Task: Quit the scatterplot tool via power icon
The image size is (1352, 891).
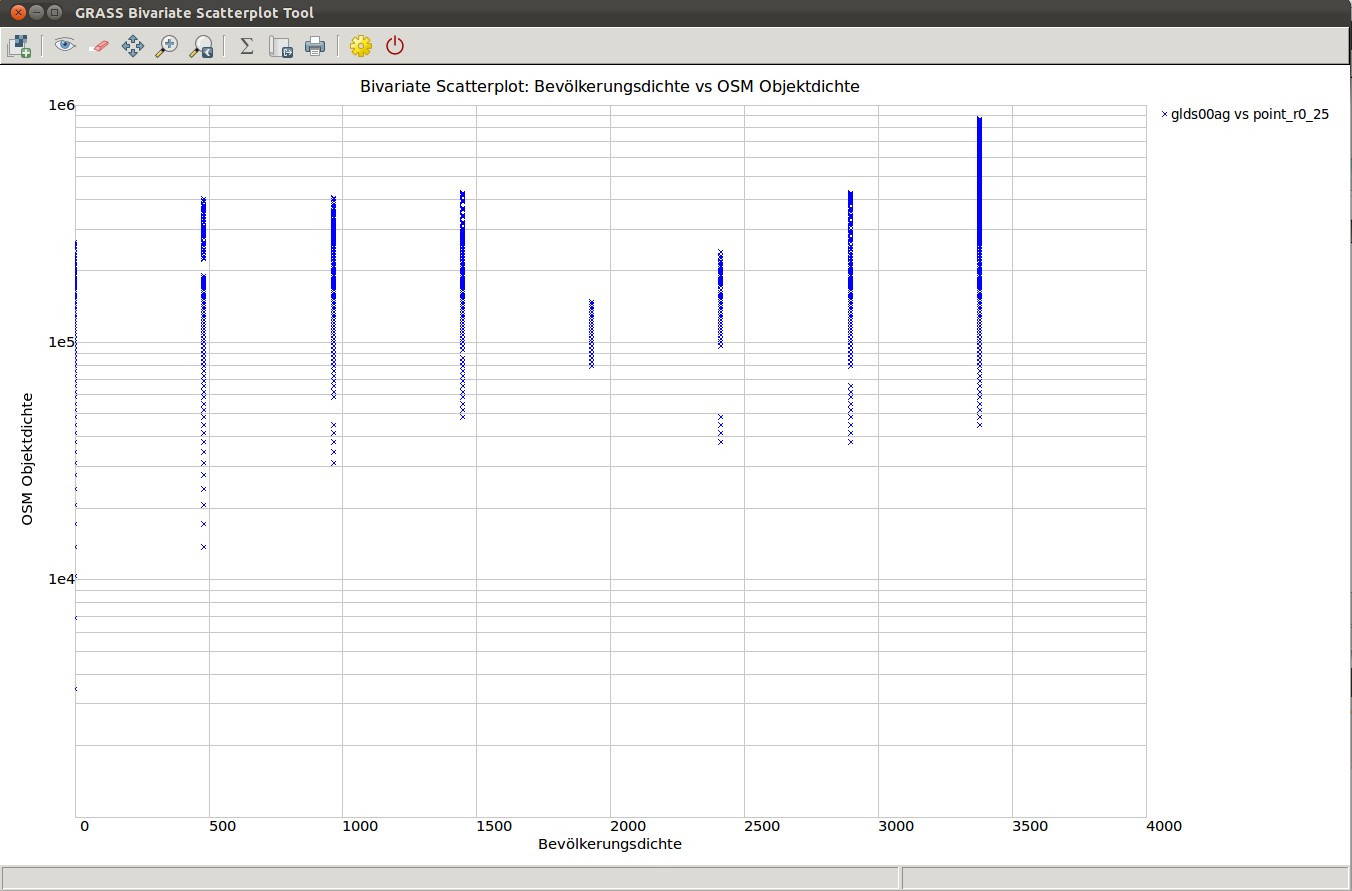Action: [x=395, y=46]
